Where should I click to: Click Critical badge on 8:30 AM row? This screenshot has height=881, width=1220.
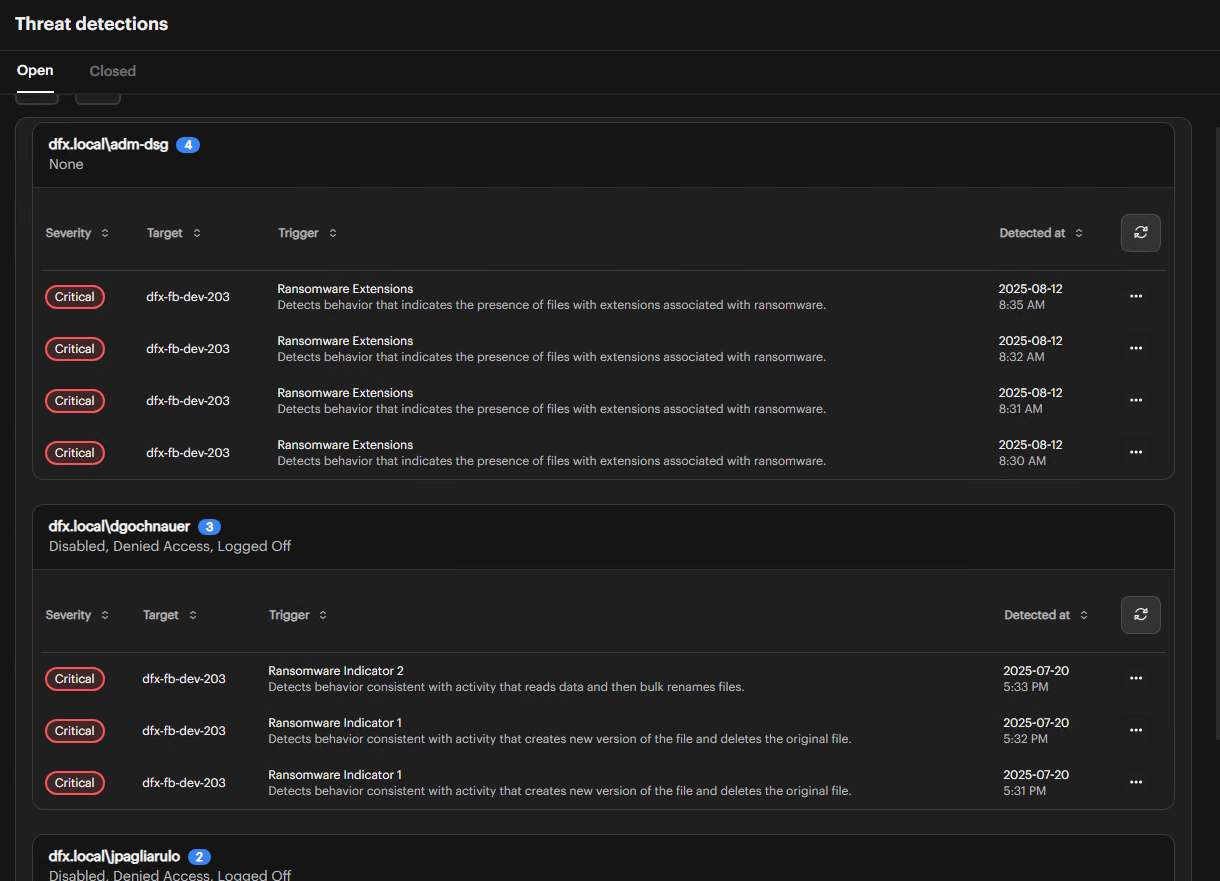75,453
